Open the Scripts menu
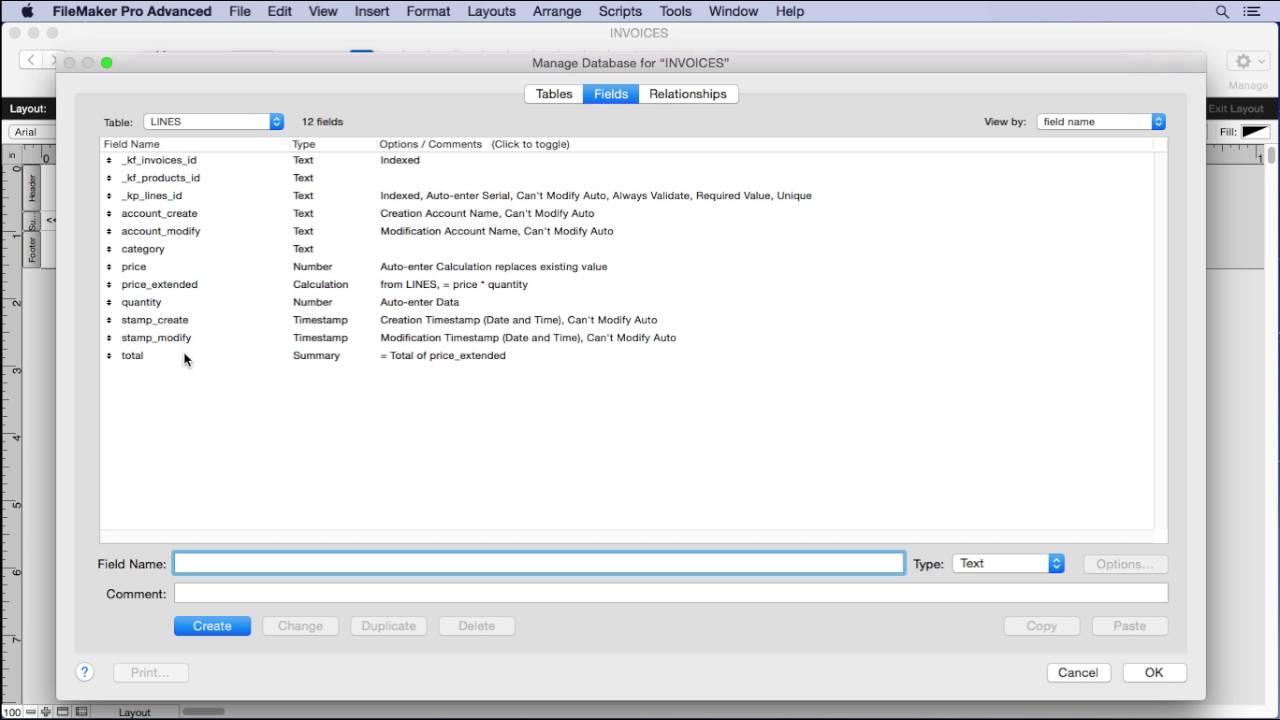The width and height of the screenshot is (1280, 720). click(x=620, y=11)
